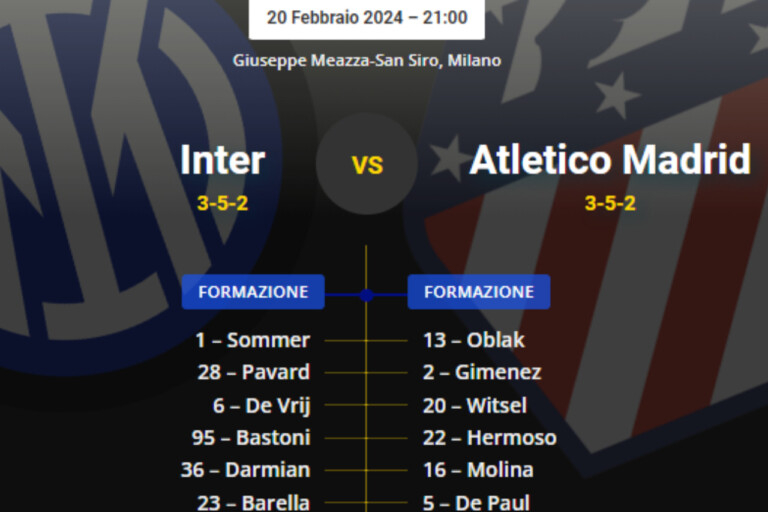Click player 1 – Sommer
Image resolution: width=768 pixels, height=512 pixels.
[253, 340]
